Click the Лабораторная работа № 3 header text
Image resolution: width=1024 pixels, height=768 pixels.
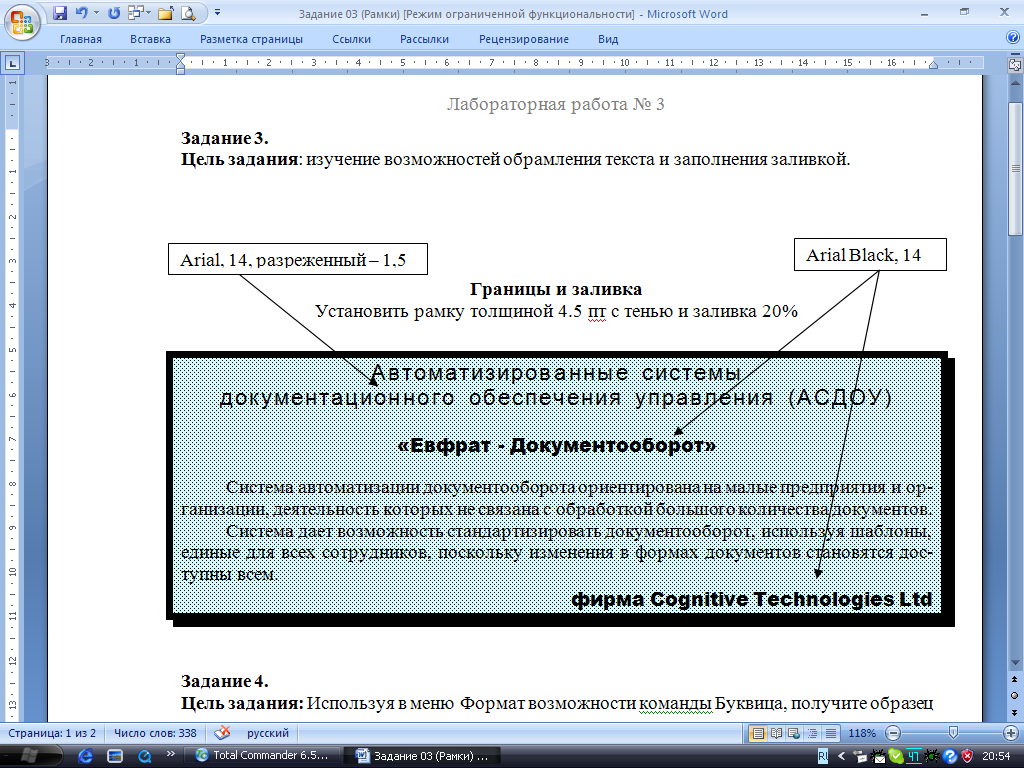click(x=556, y=104)
